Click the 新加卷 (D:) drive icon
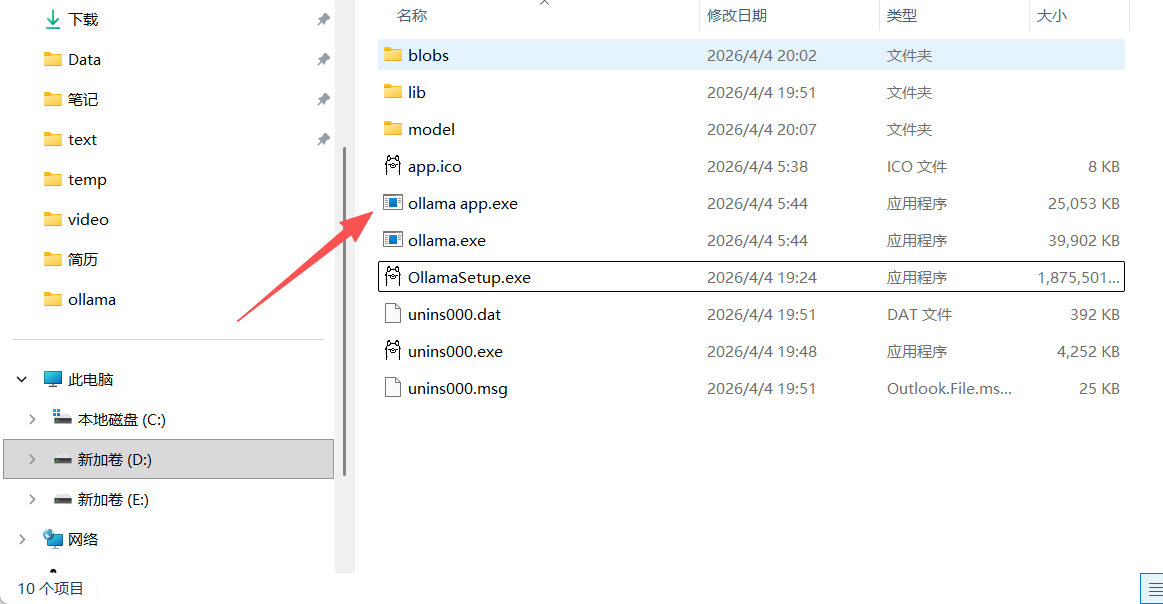This screenshot has width=1163, height=604. coord(62,460)
